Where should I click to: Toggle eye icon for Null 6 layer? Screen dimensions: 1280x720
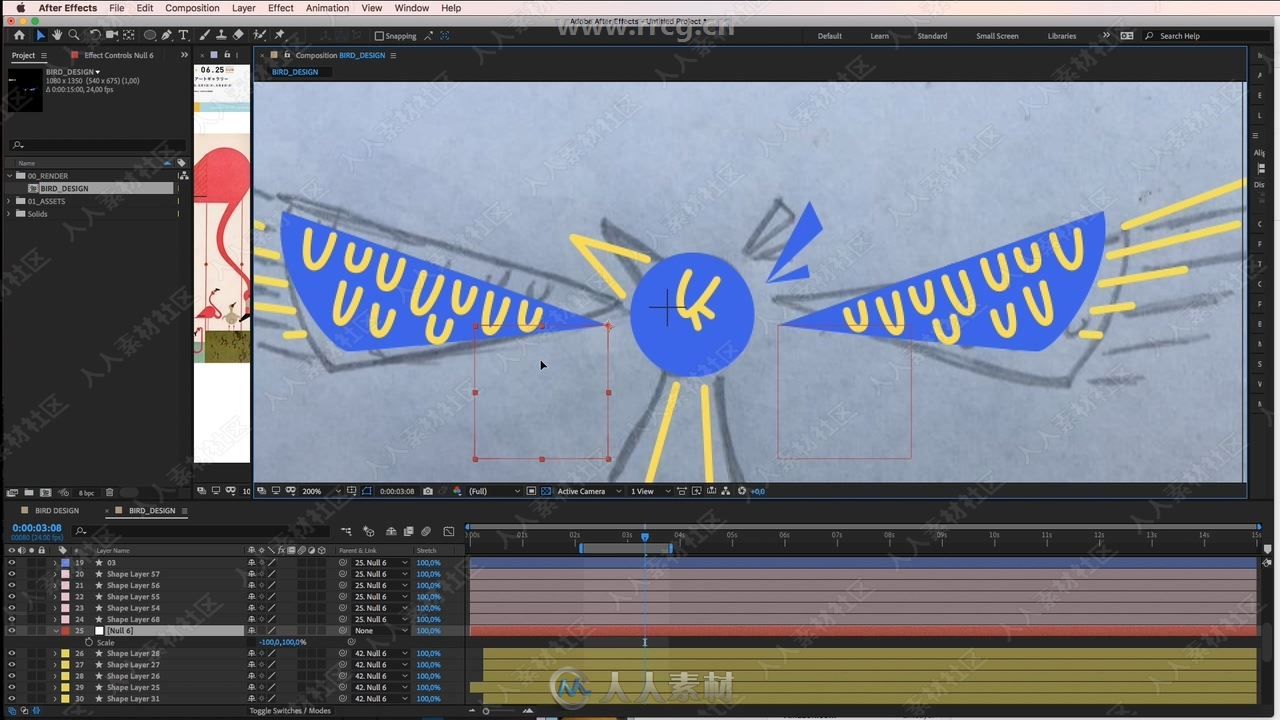tap(12, 631)
